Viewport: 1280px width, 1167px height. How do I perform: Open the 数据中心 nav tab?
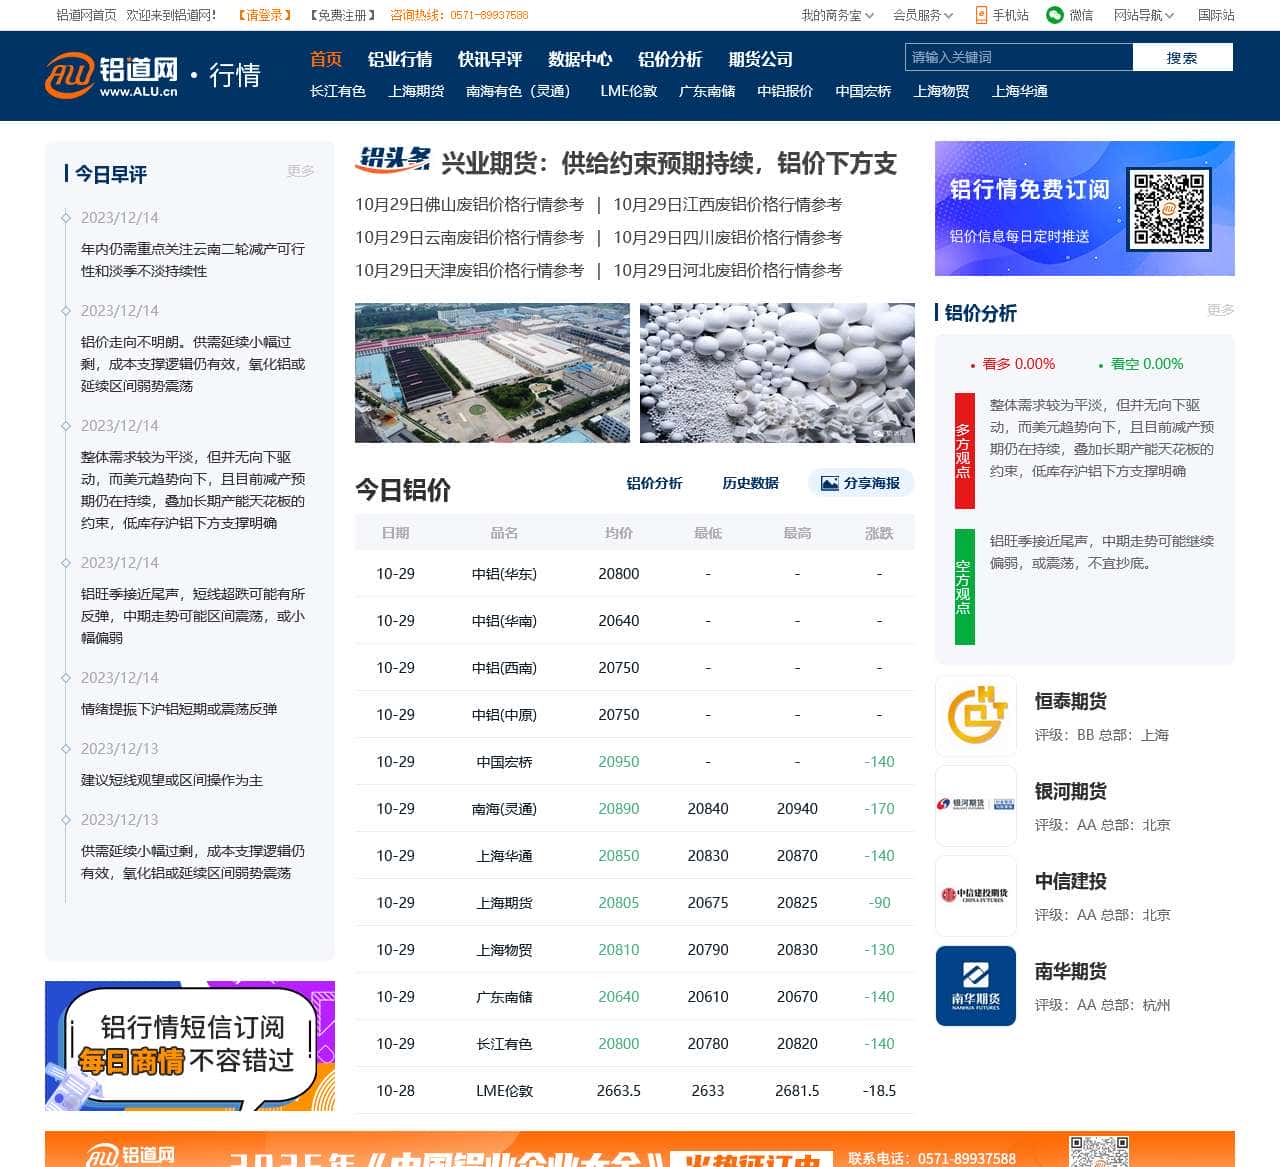tap(580, 59)
